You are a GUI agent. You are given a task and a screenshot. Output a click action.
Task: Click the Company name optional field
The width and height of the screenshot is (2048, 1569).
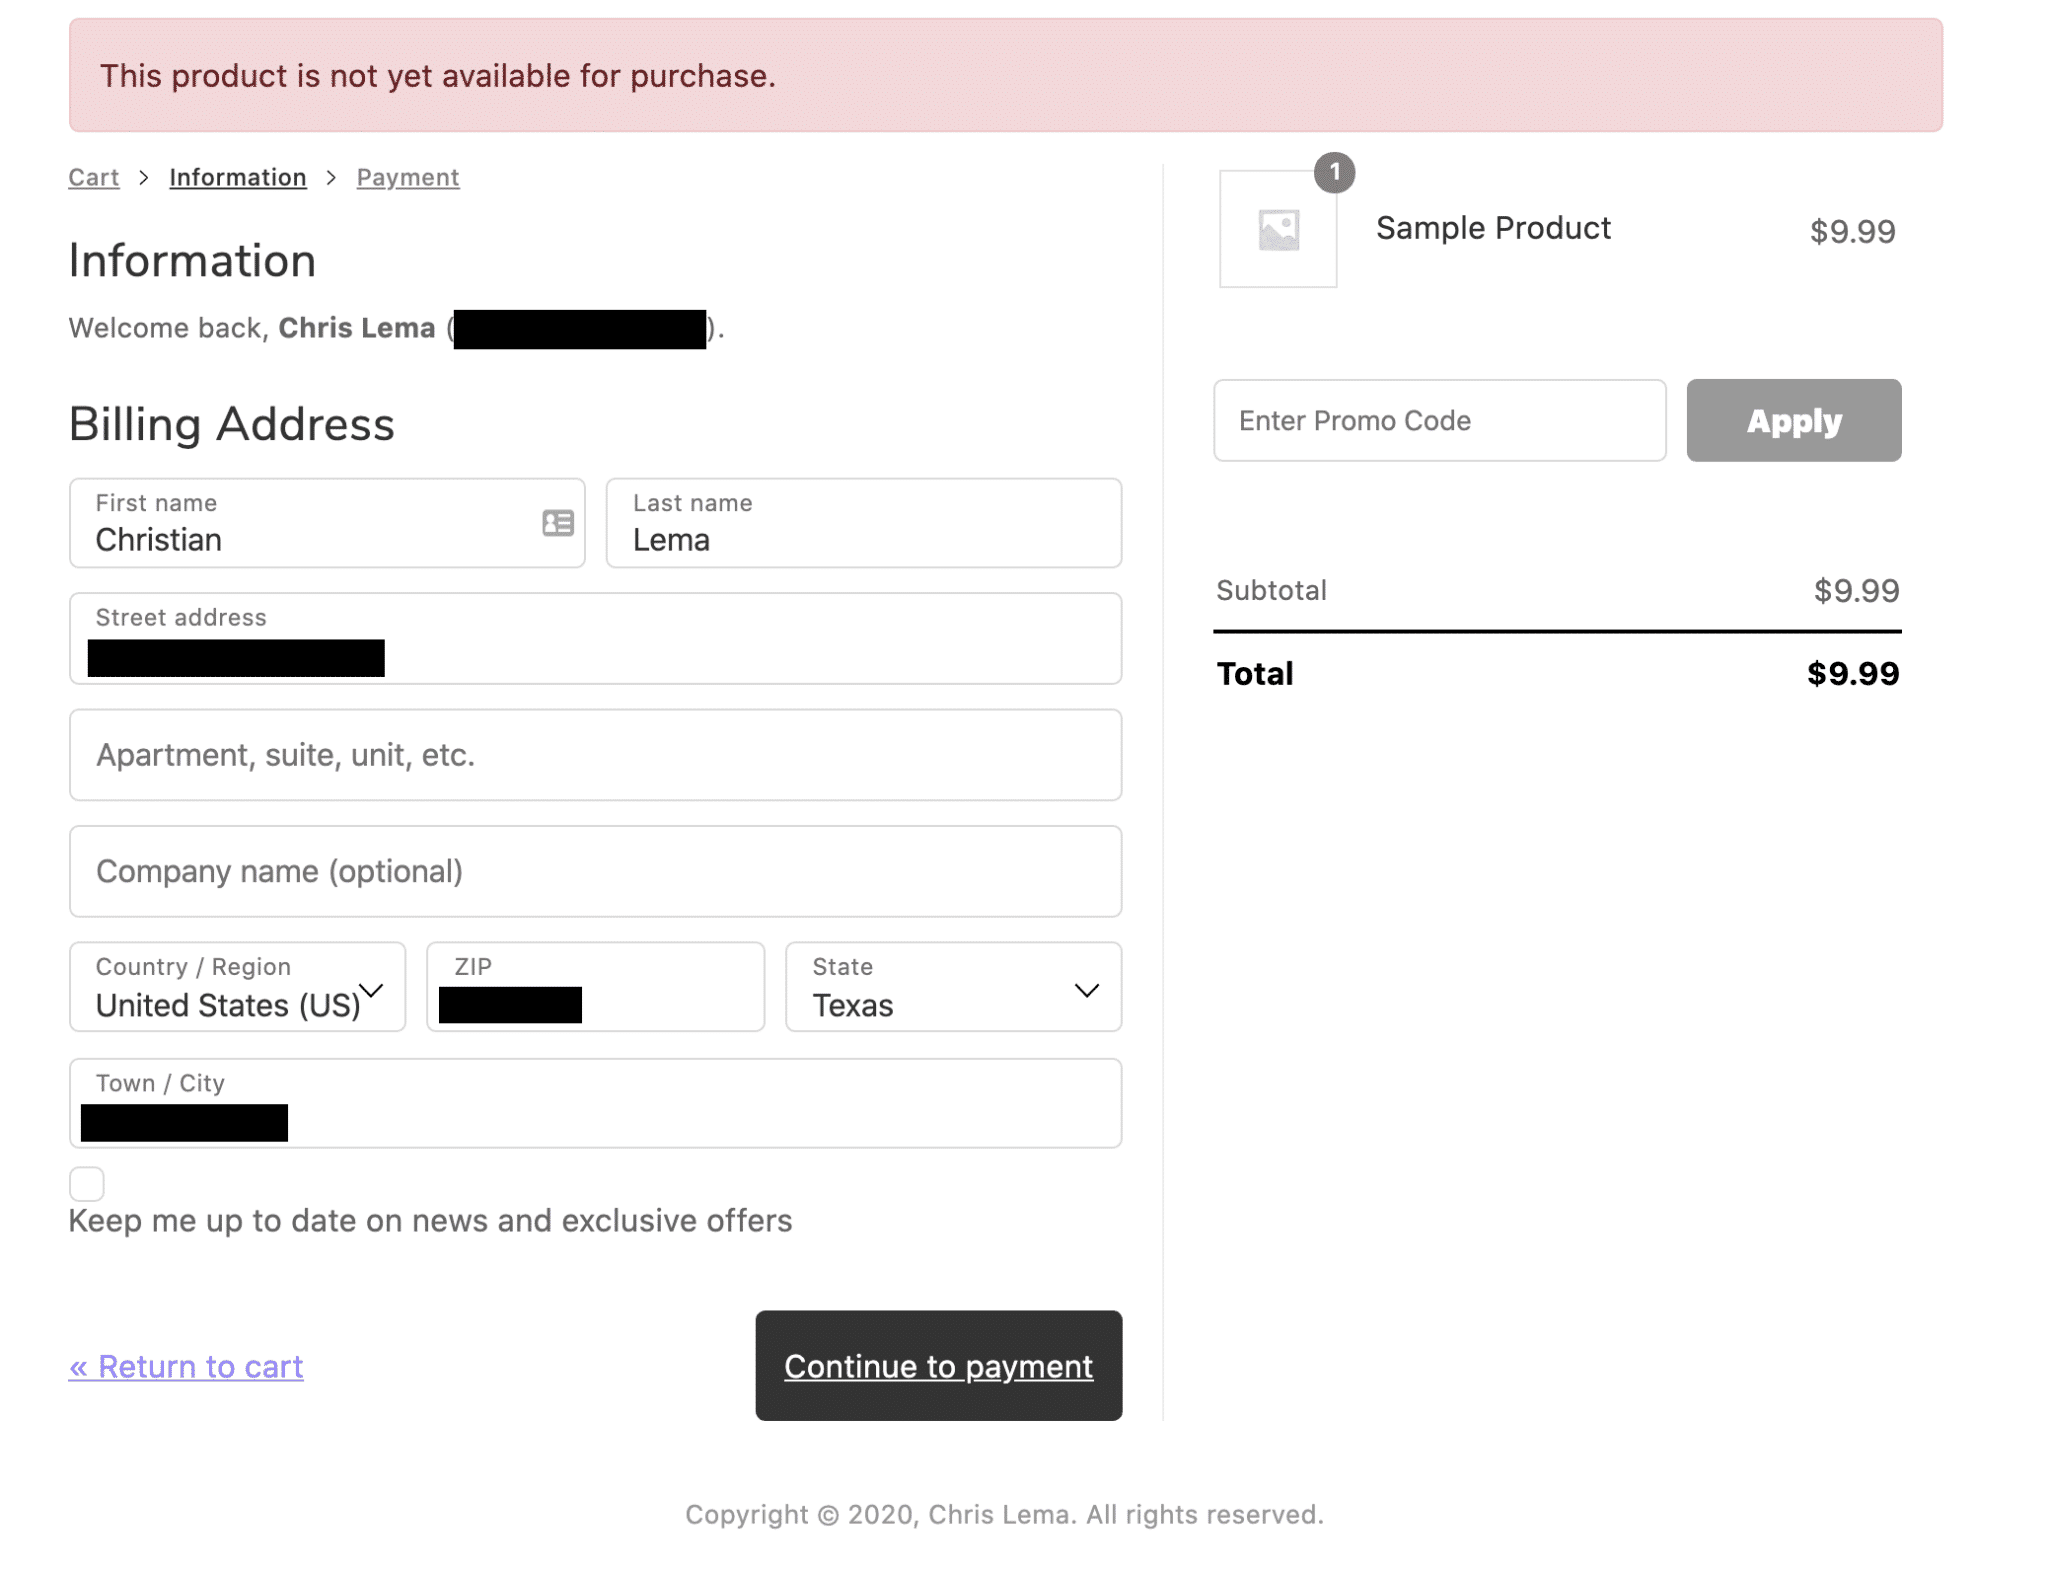point(595,871)
